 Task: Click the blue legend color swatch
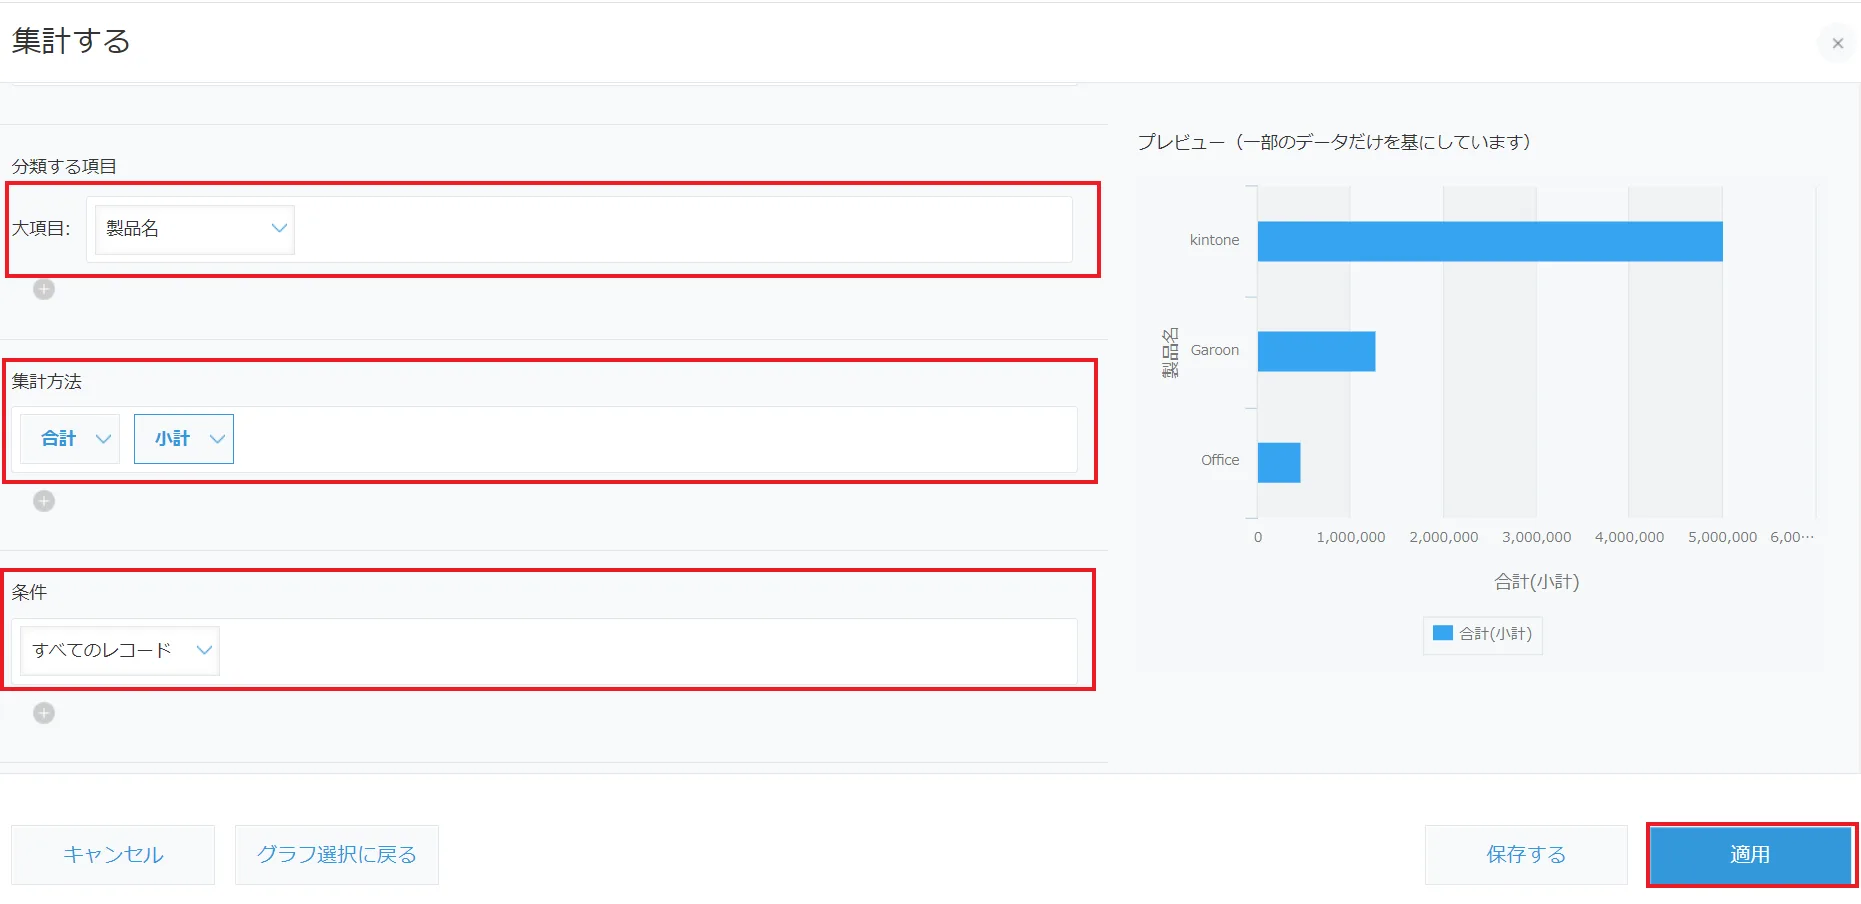tap(1442, 633)
